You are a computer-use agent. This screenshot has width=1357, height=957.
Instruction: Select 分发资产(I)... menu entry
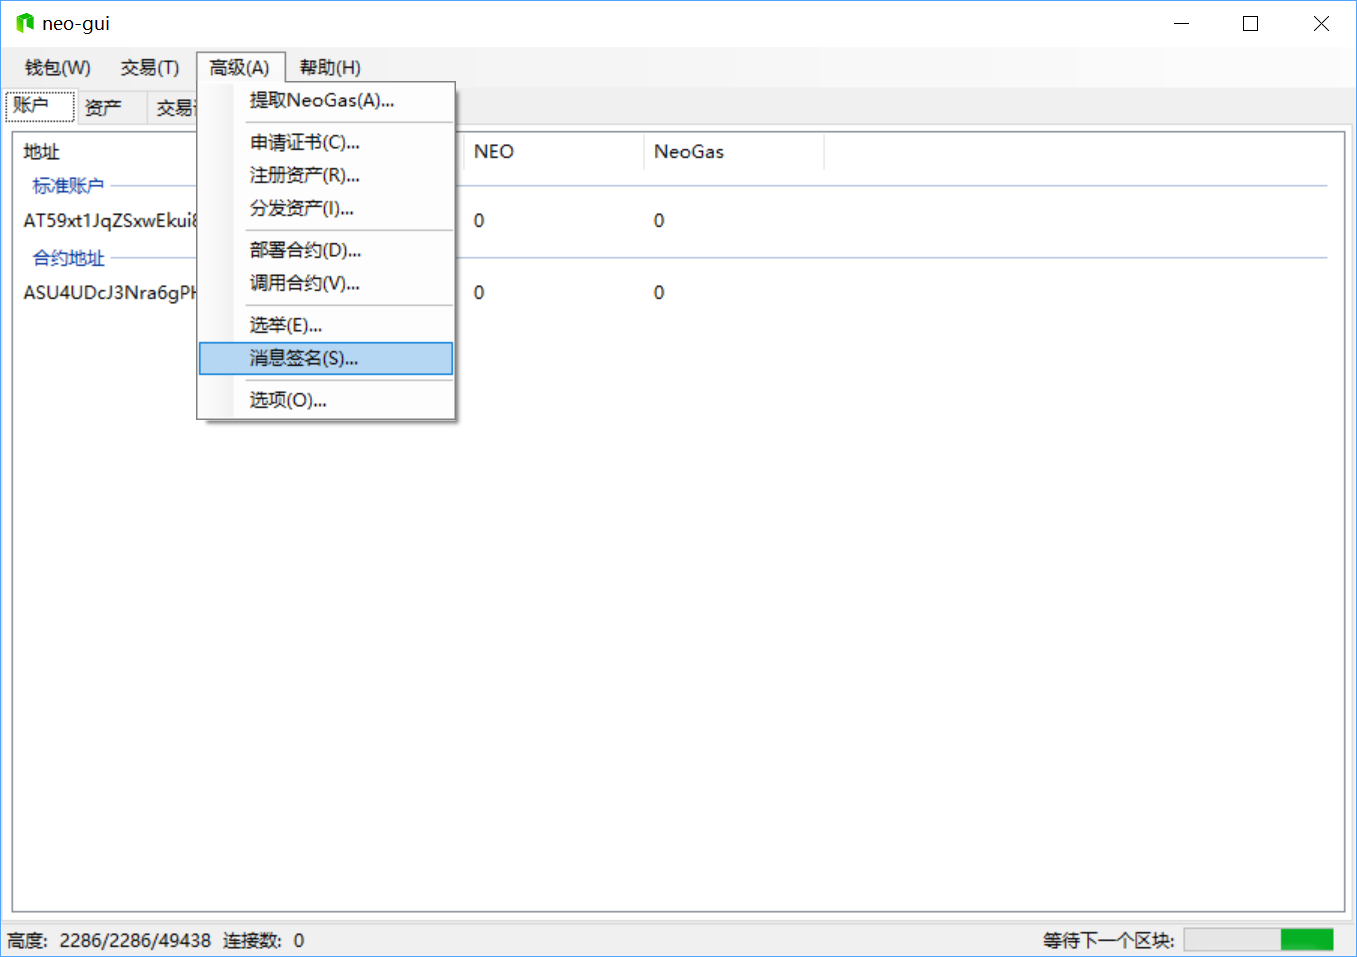click(x=326, y=209)
